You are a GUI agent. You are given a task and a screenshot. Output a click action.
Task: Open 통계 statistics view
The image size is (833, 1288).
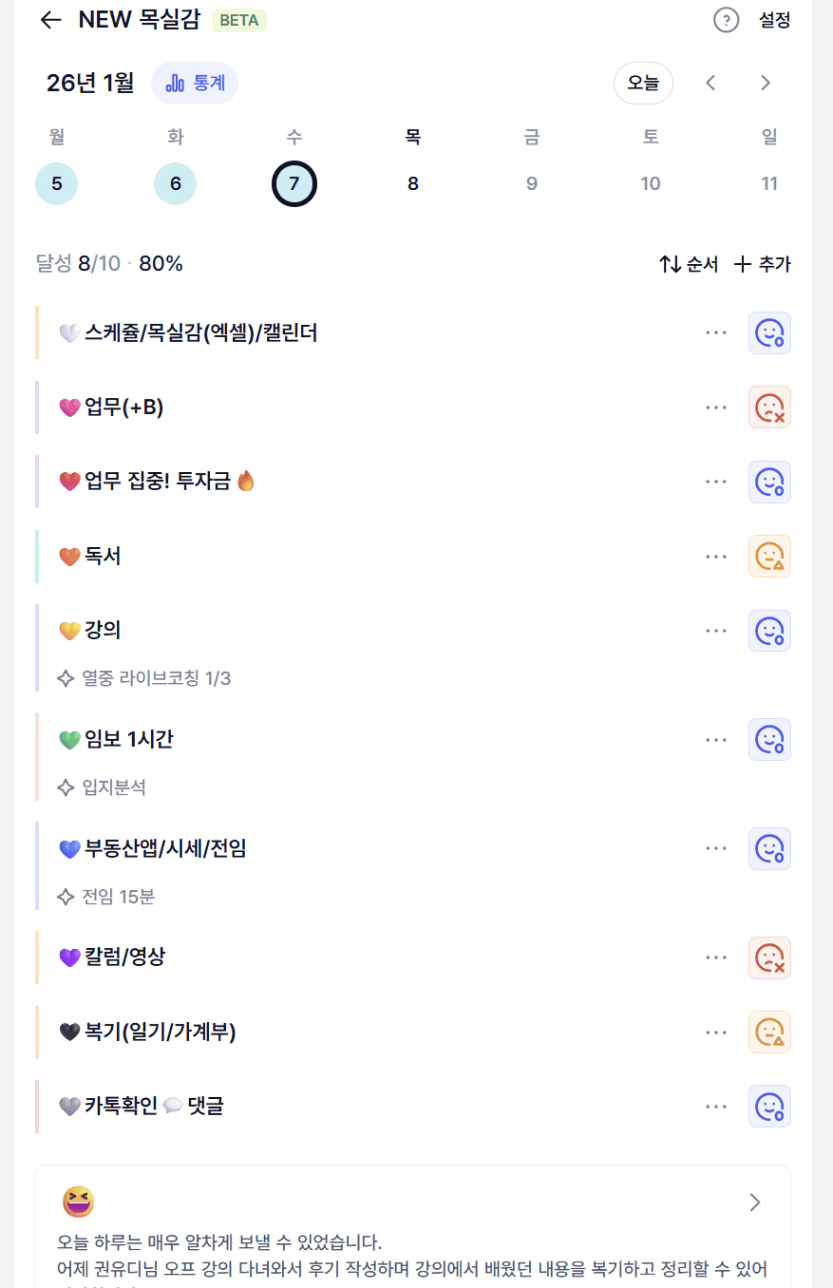pos(195,83)
